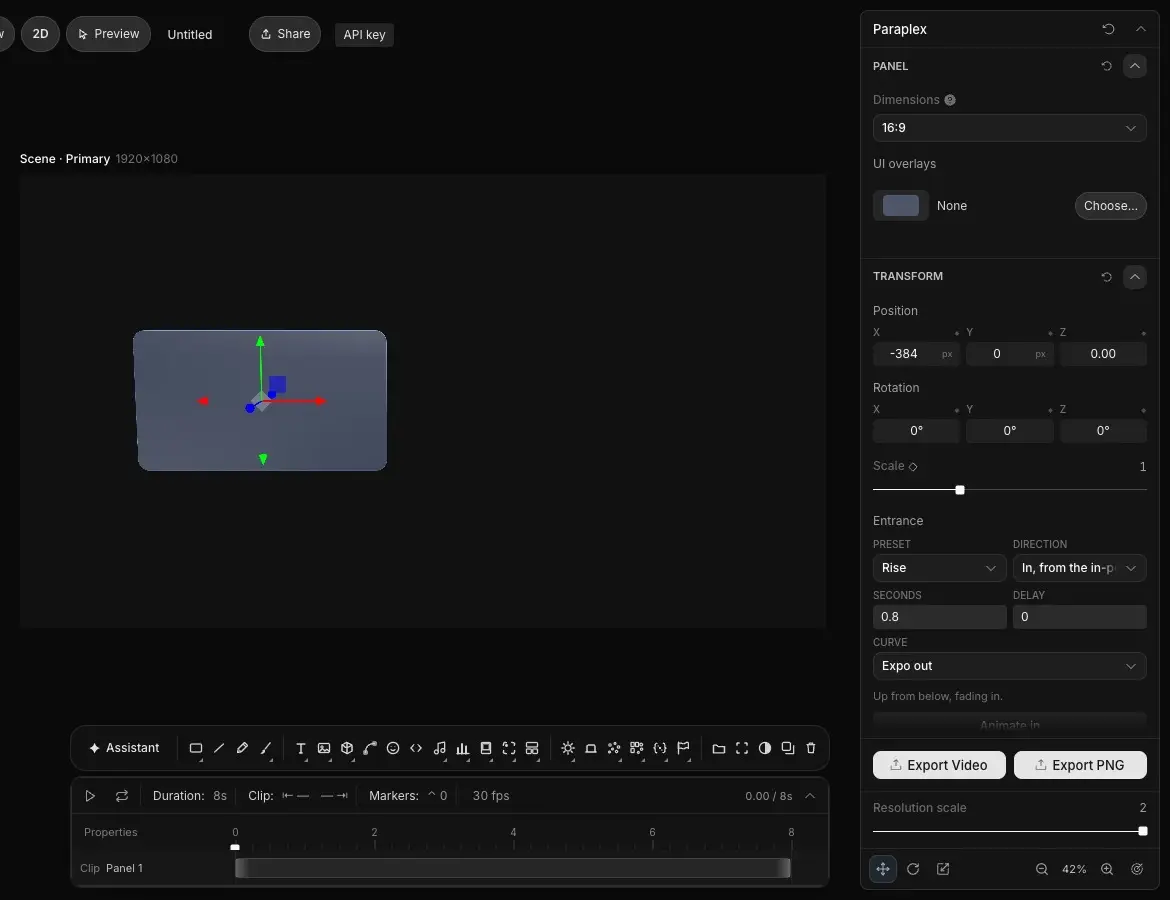Click the dashed frame capture icon
The height and width of the screenshot is (900, 1170).
point(509,748)
